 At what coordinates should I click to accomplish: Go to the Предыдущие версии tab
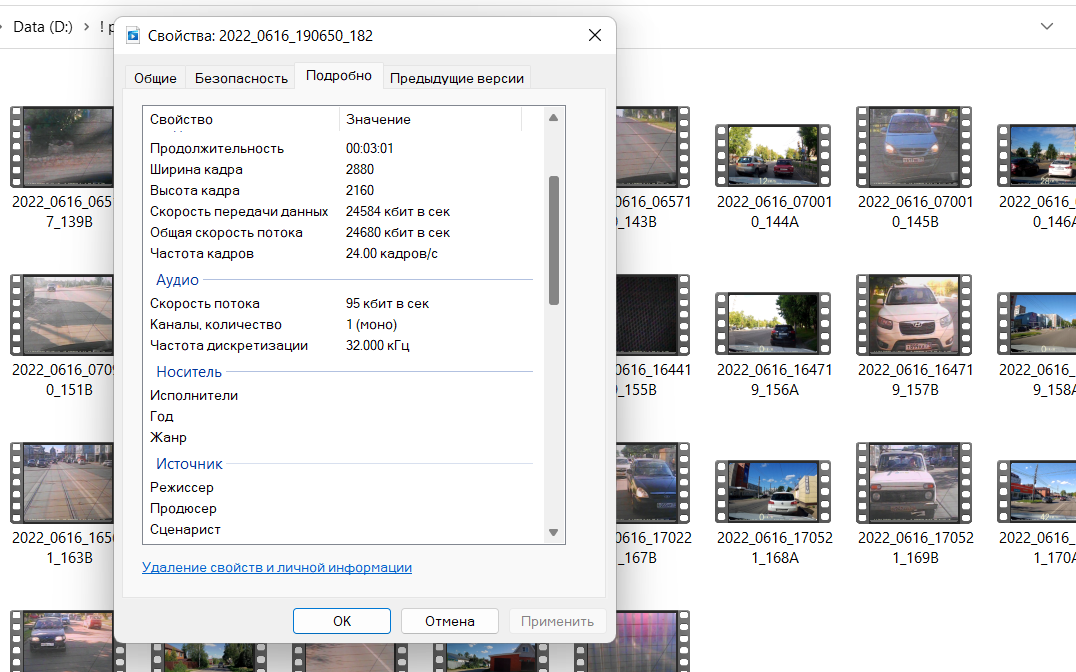pos(456,78)
